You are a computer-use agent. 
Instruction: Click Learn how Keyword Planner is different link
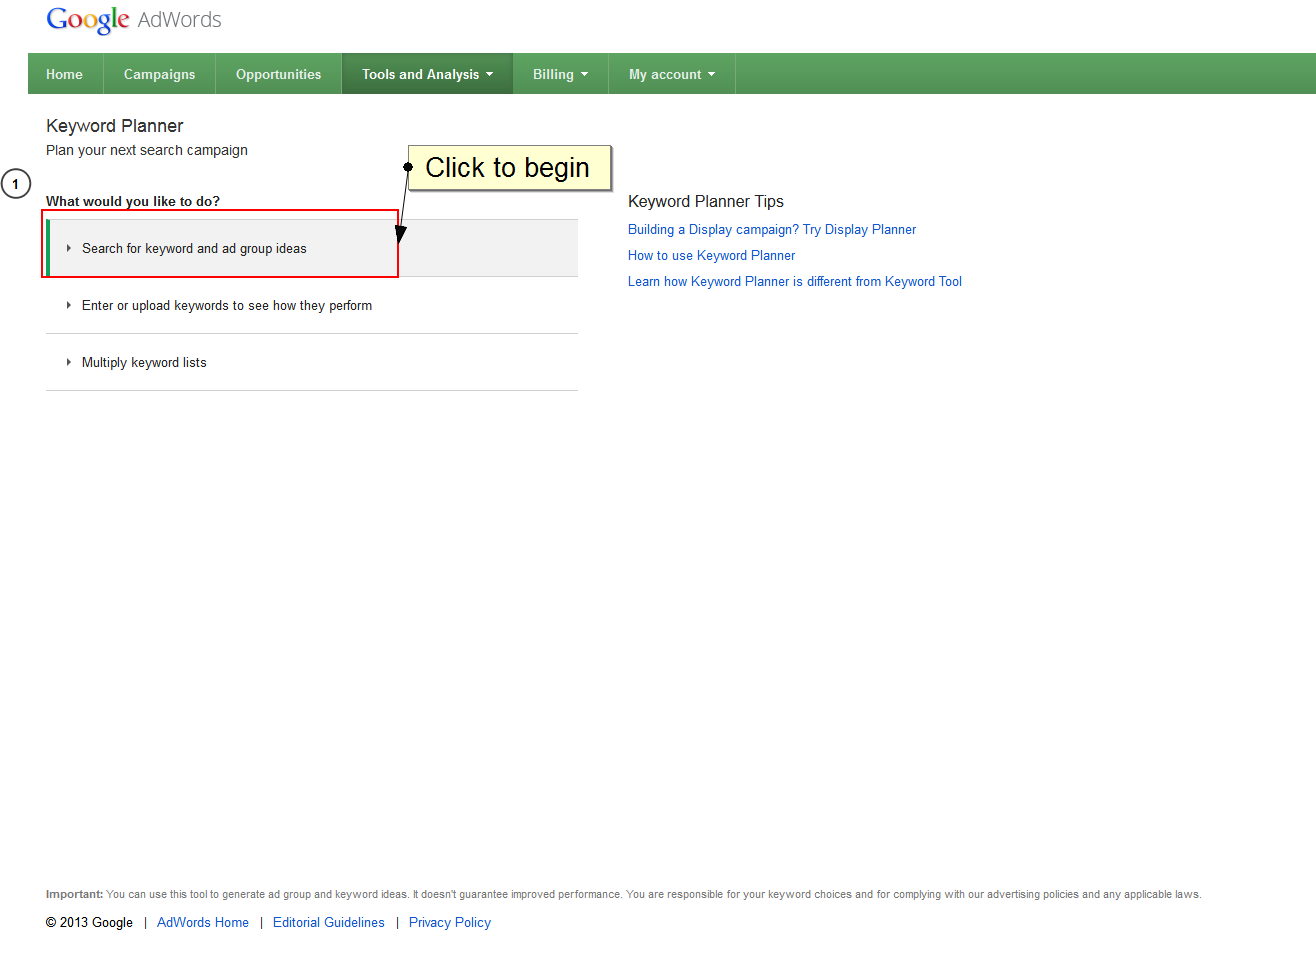point(794,282)
